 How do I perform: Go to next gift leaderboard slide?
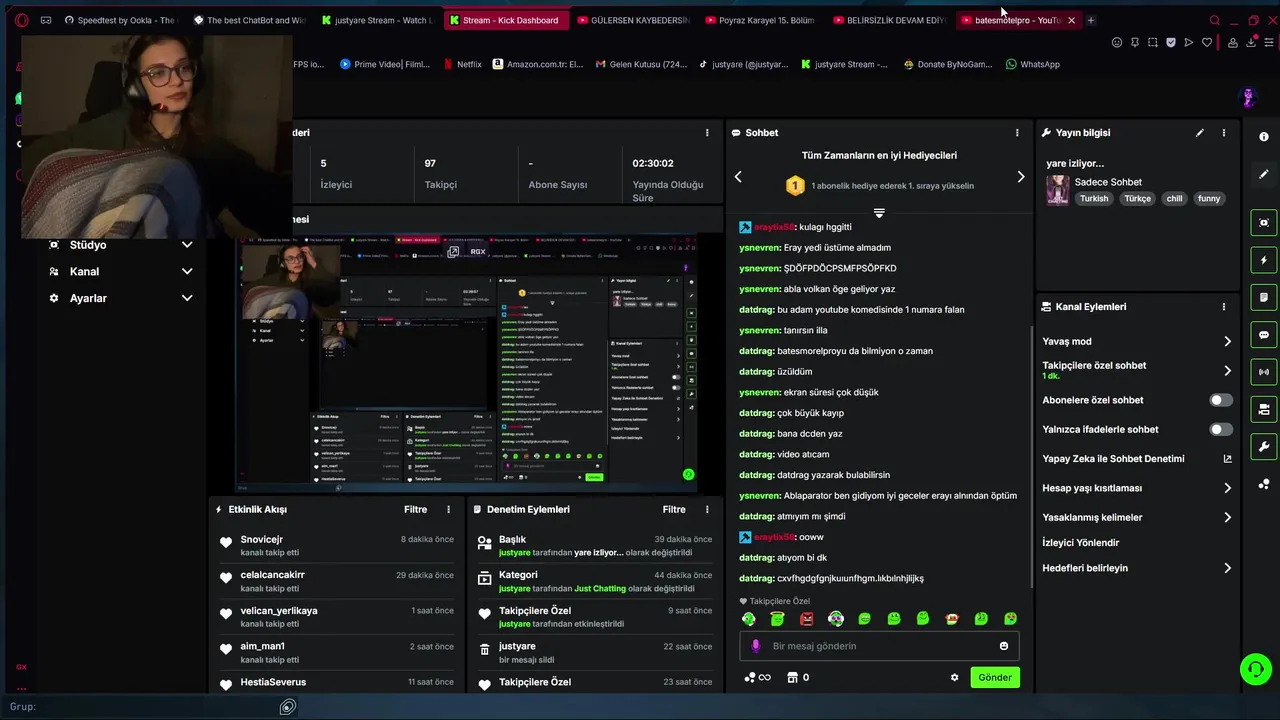coord(1020,177)
